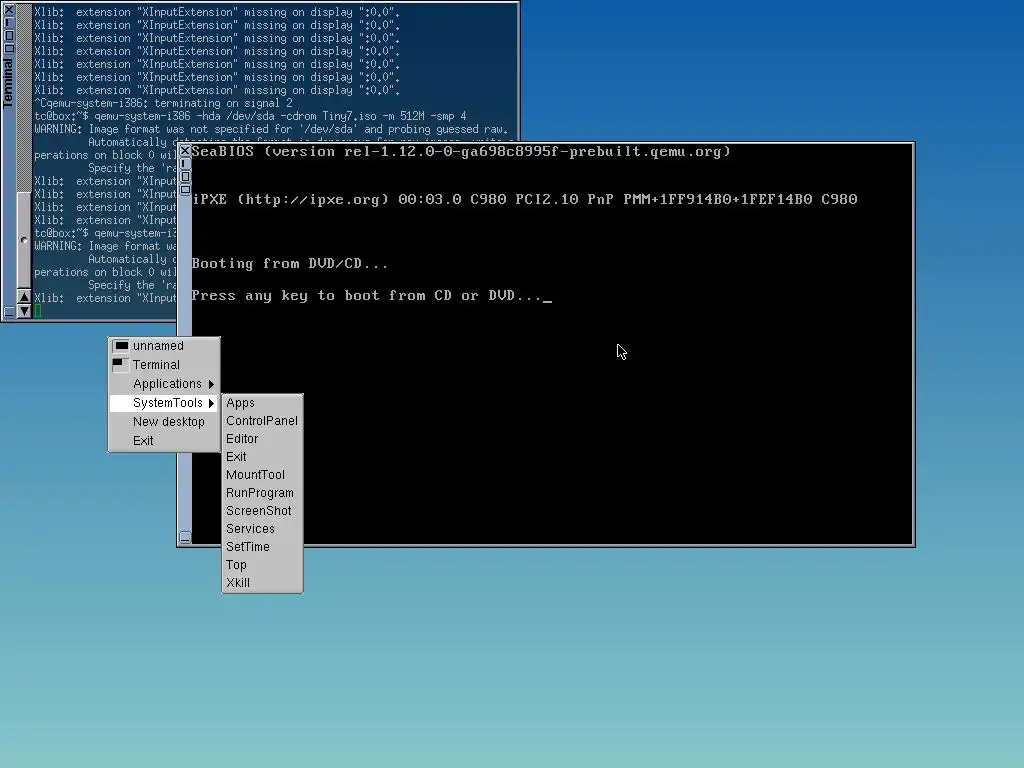The image size is (1024, 768).
Task: Open MountTool from the submenu
Action: click(x=263, y=475)
